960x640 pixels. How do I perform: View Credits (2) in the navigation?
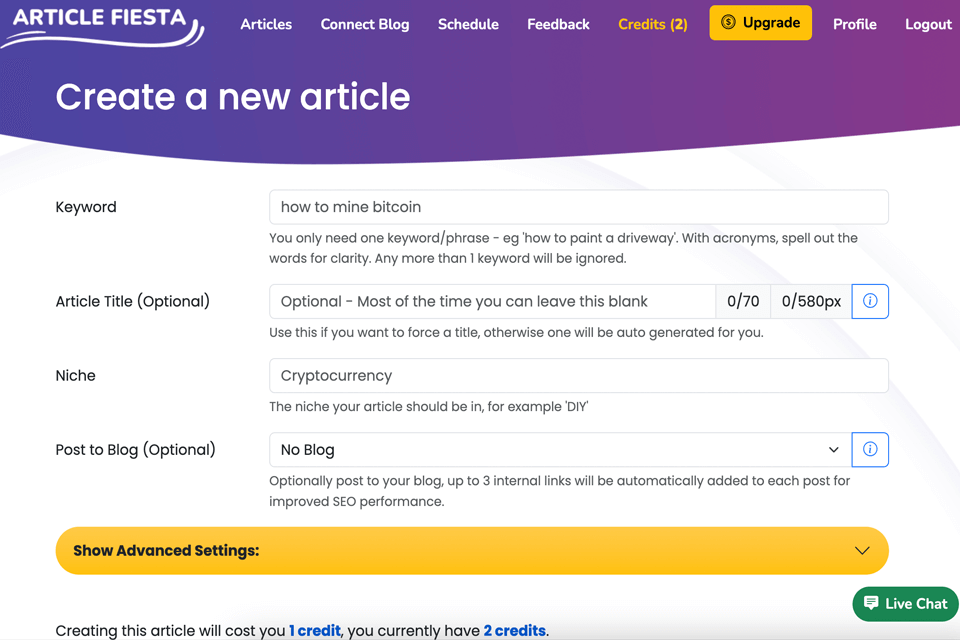(653, 24)
